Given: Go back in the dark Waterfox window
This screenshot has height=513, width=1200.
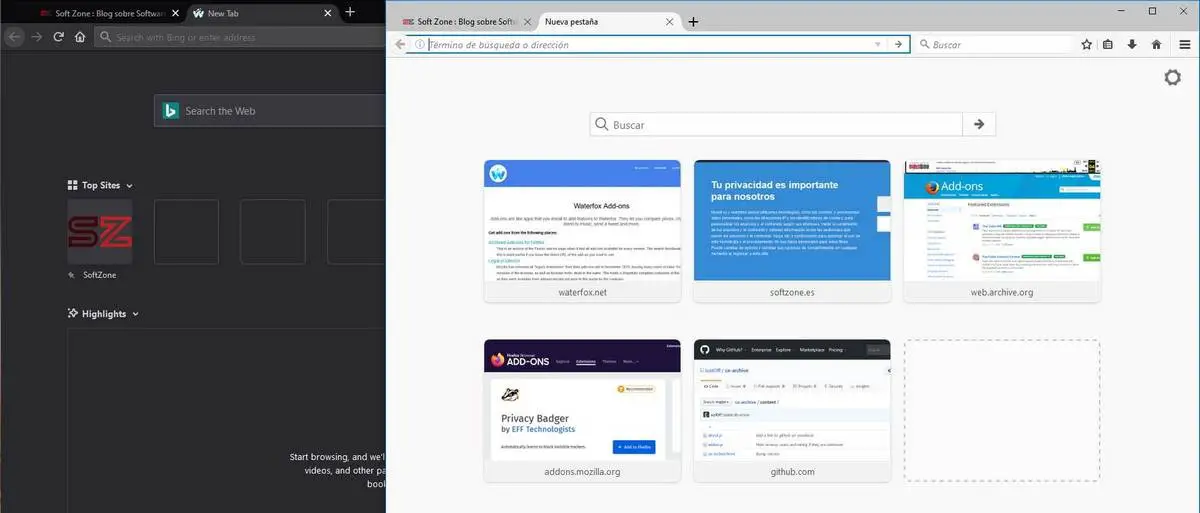Looking at the screenshot, I should pos(14,37).
